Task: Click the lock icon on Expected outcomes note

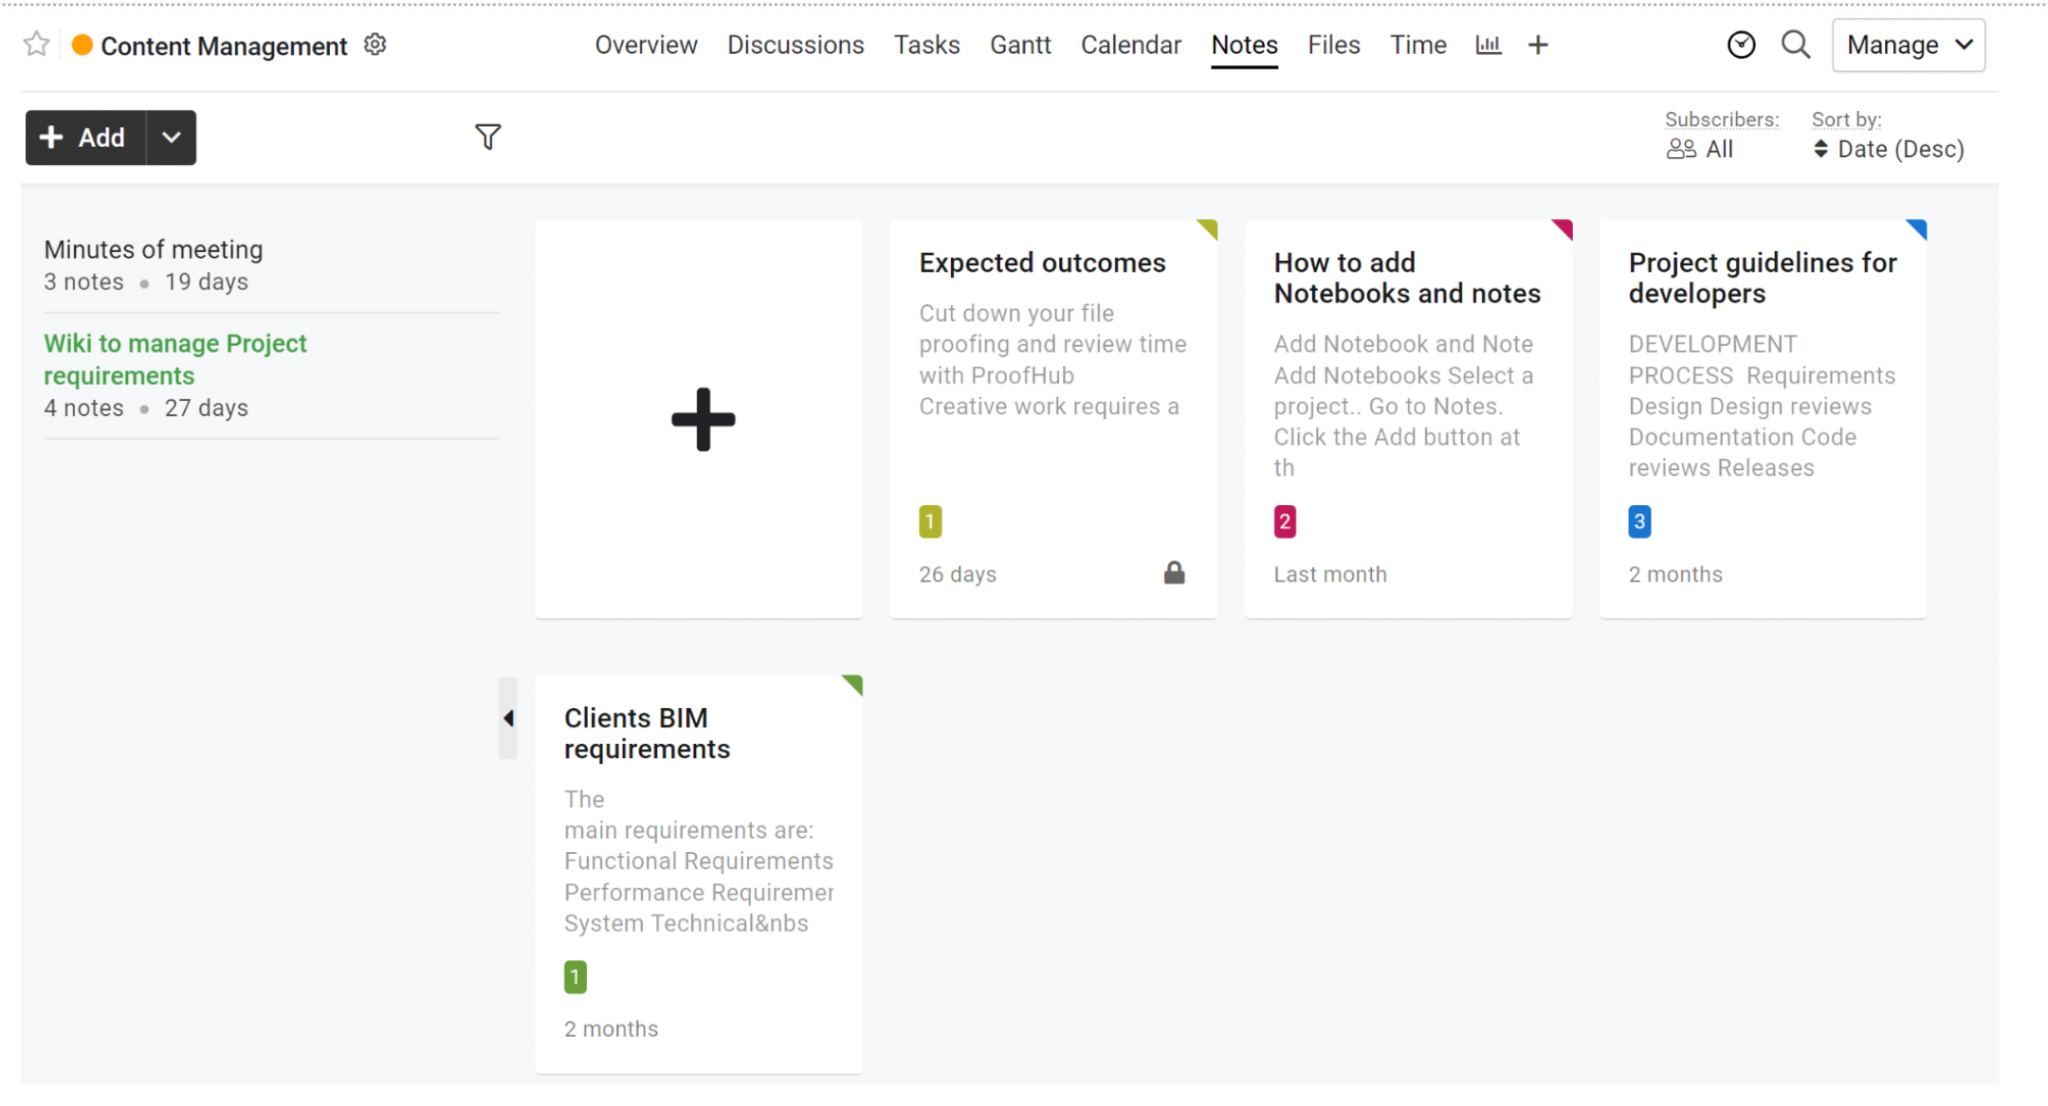Action: tap(1174, 572)
